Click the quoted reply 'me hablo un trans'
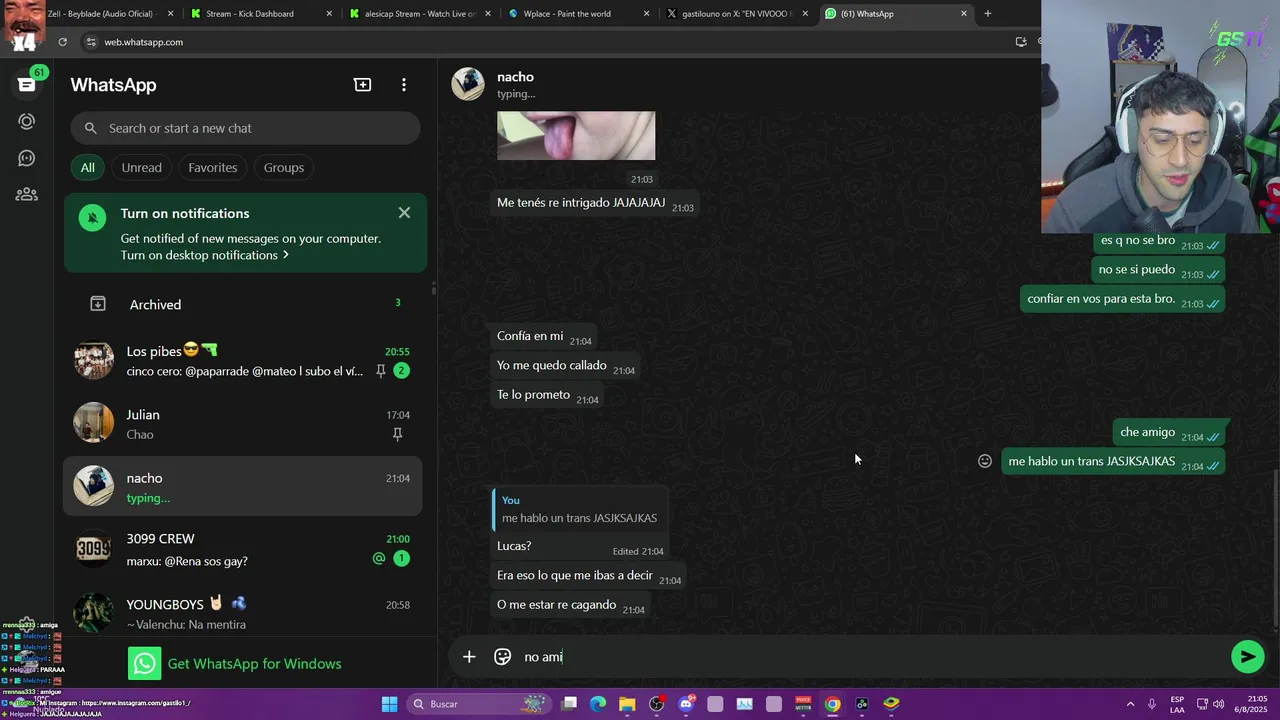This screenshot has width=1280, height=720. click(x=579, y=509)
